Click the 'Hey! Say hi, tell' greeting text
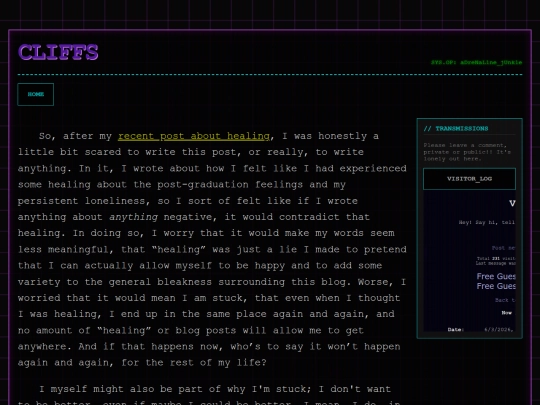 pyautogui.click(x=487, y=222)
